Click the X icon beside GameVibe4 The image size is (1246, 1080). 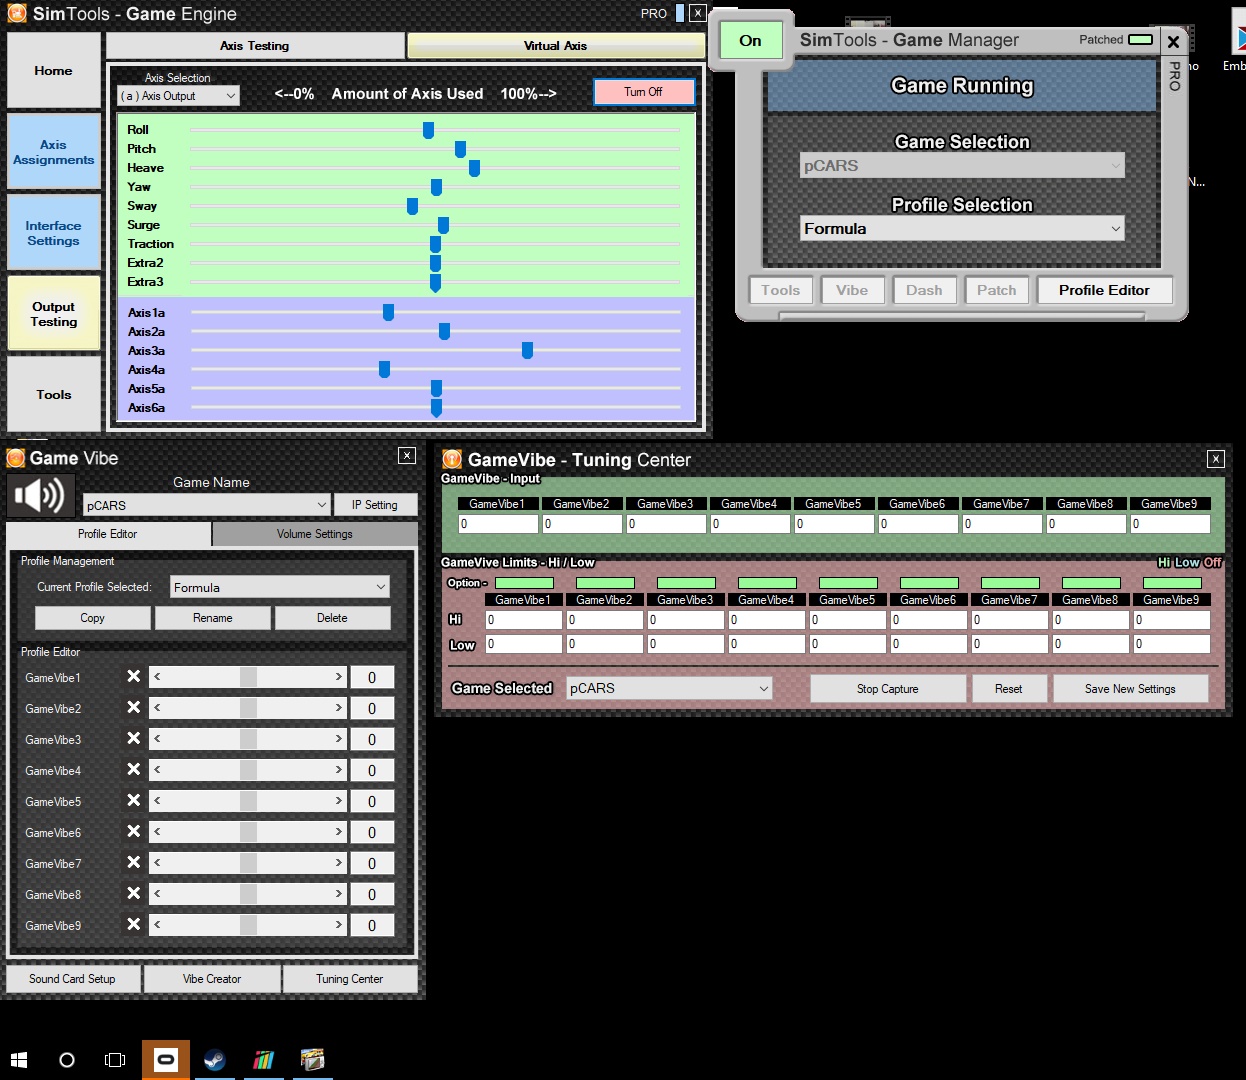(x=134, y=770)
